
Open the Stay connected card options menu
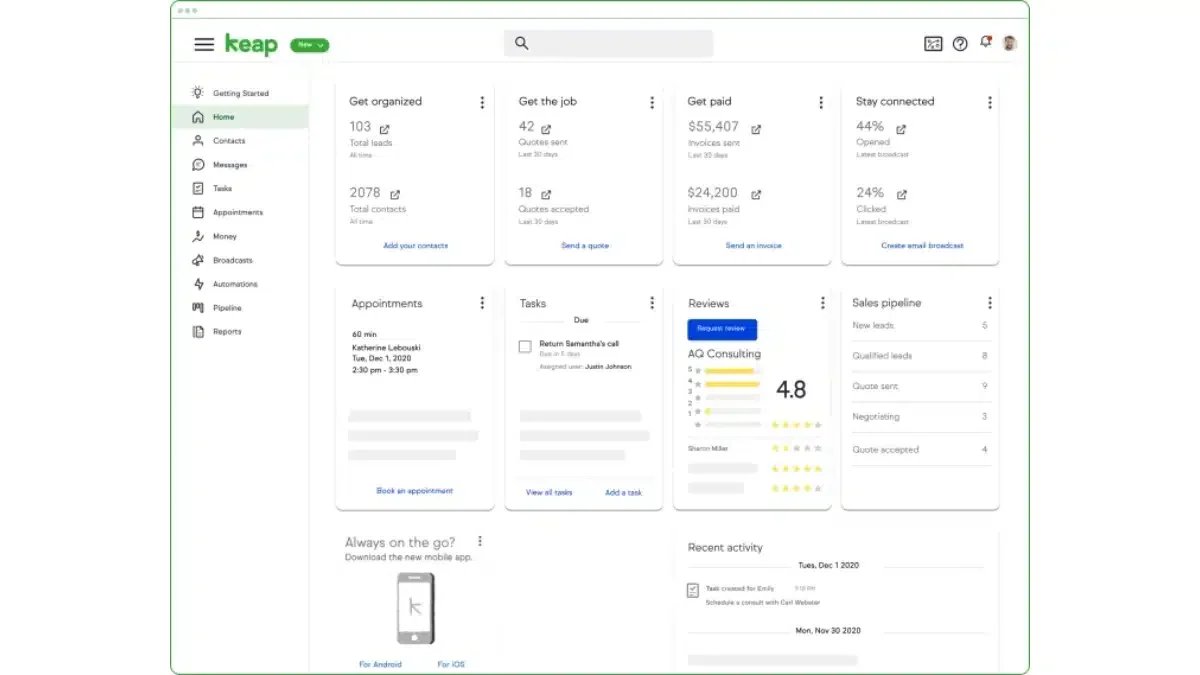(x=990, y=102)
